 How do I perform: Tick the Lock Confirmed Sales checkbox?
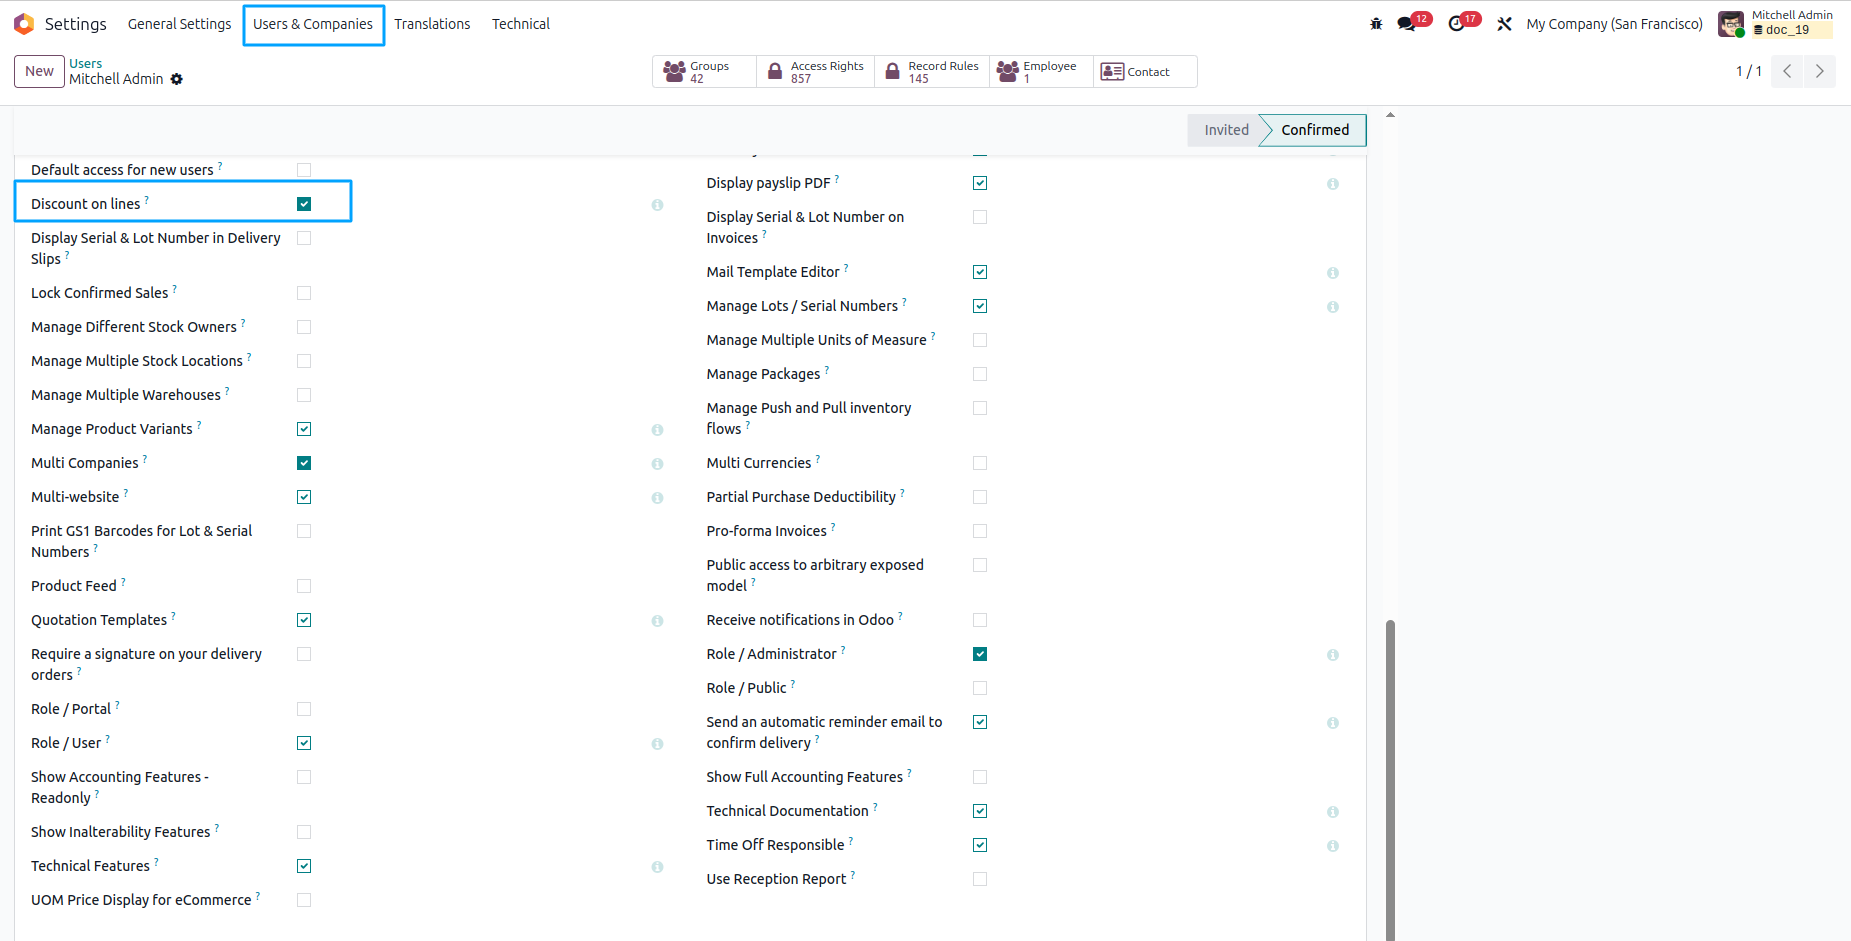304,293
